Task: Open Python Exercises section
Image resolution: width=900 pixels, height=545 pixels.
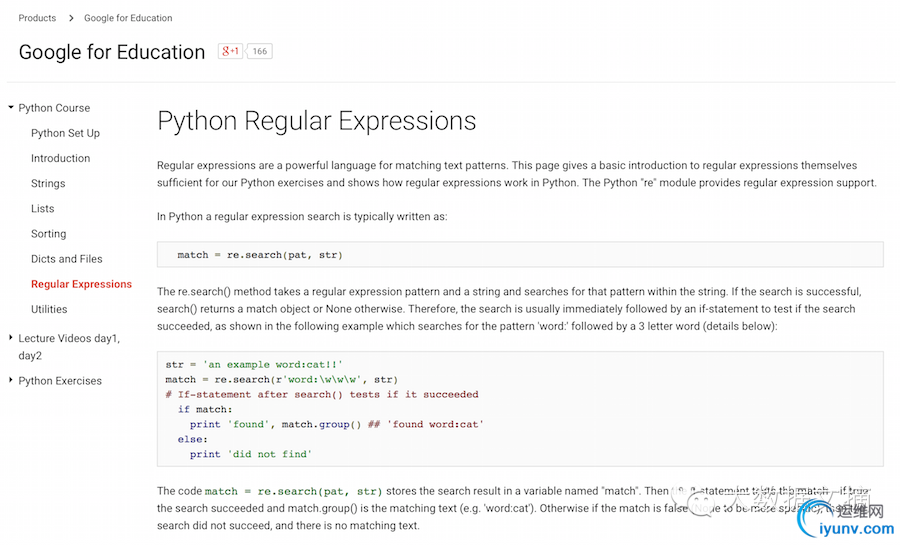Action: point(60,381)
